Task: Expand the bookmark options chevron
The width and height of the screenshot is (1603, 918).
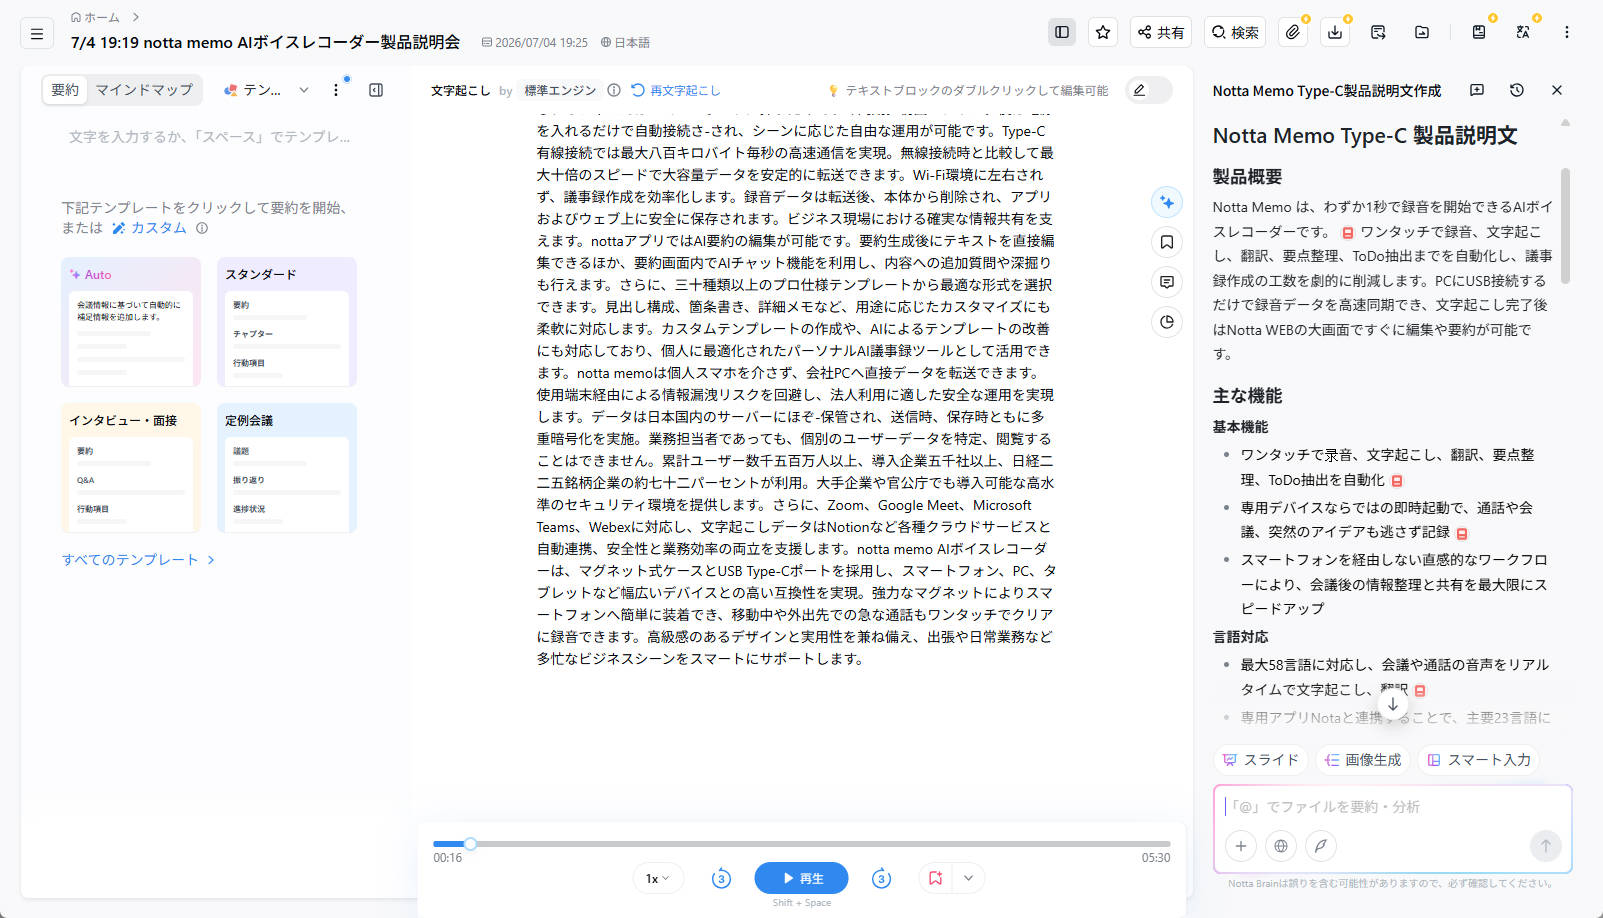Action: 968,878
